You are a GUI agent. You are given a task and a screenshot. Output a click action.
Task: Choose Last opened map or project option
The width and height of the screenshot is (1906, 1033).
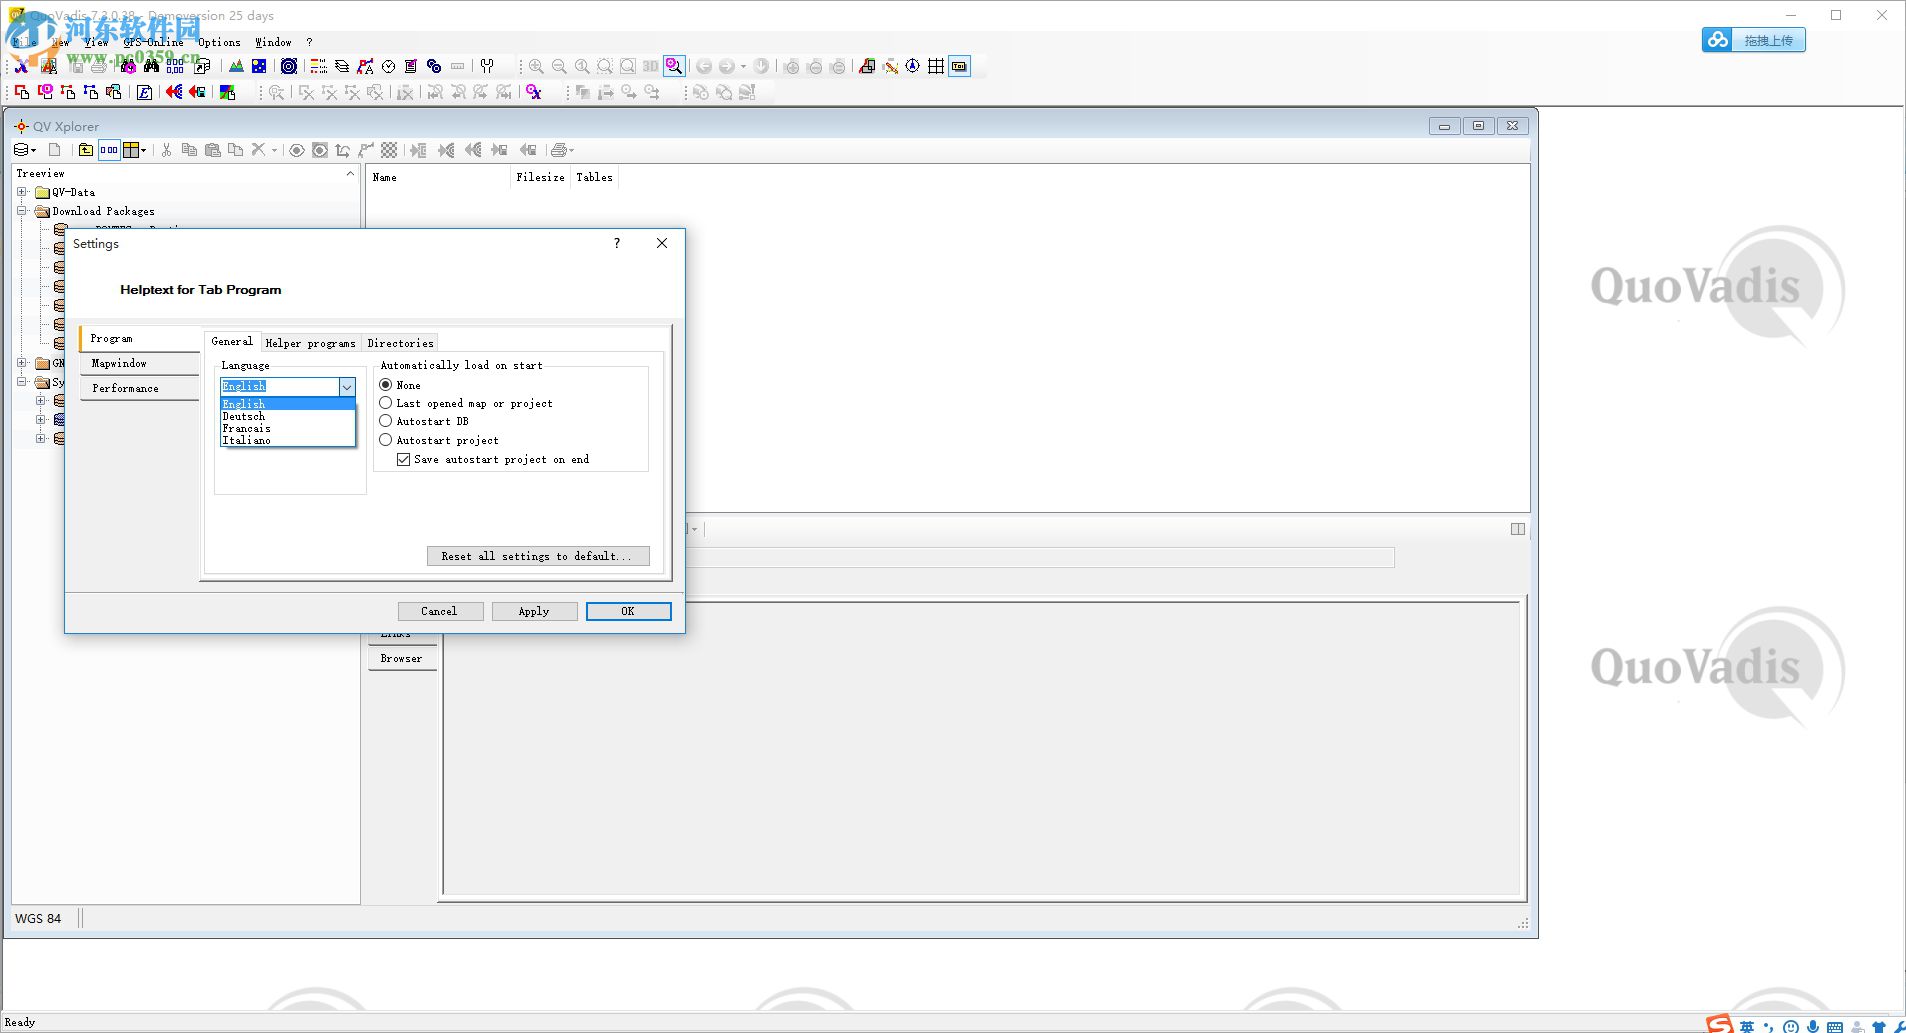[387, 403]
